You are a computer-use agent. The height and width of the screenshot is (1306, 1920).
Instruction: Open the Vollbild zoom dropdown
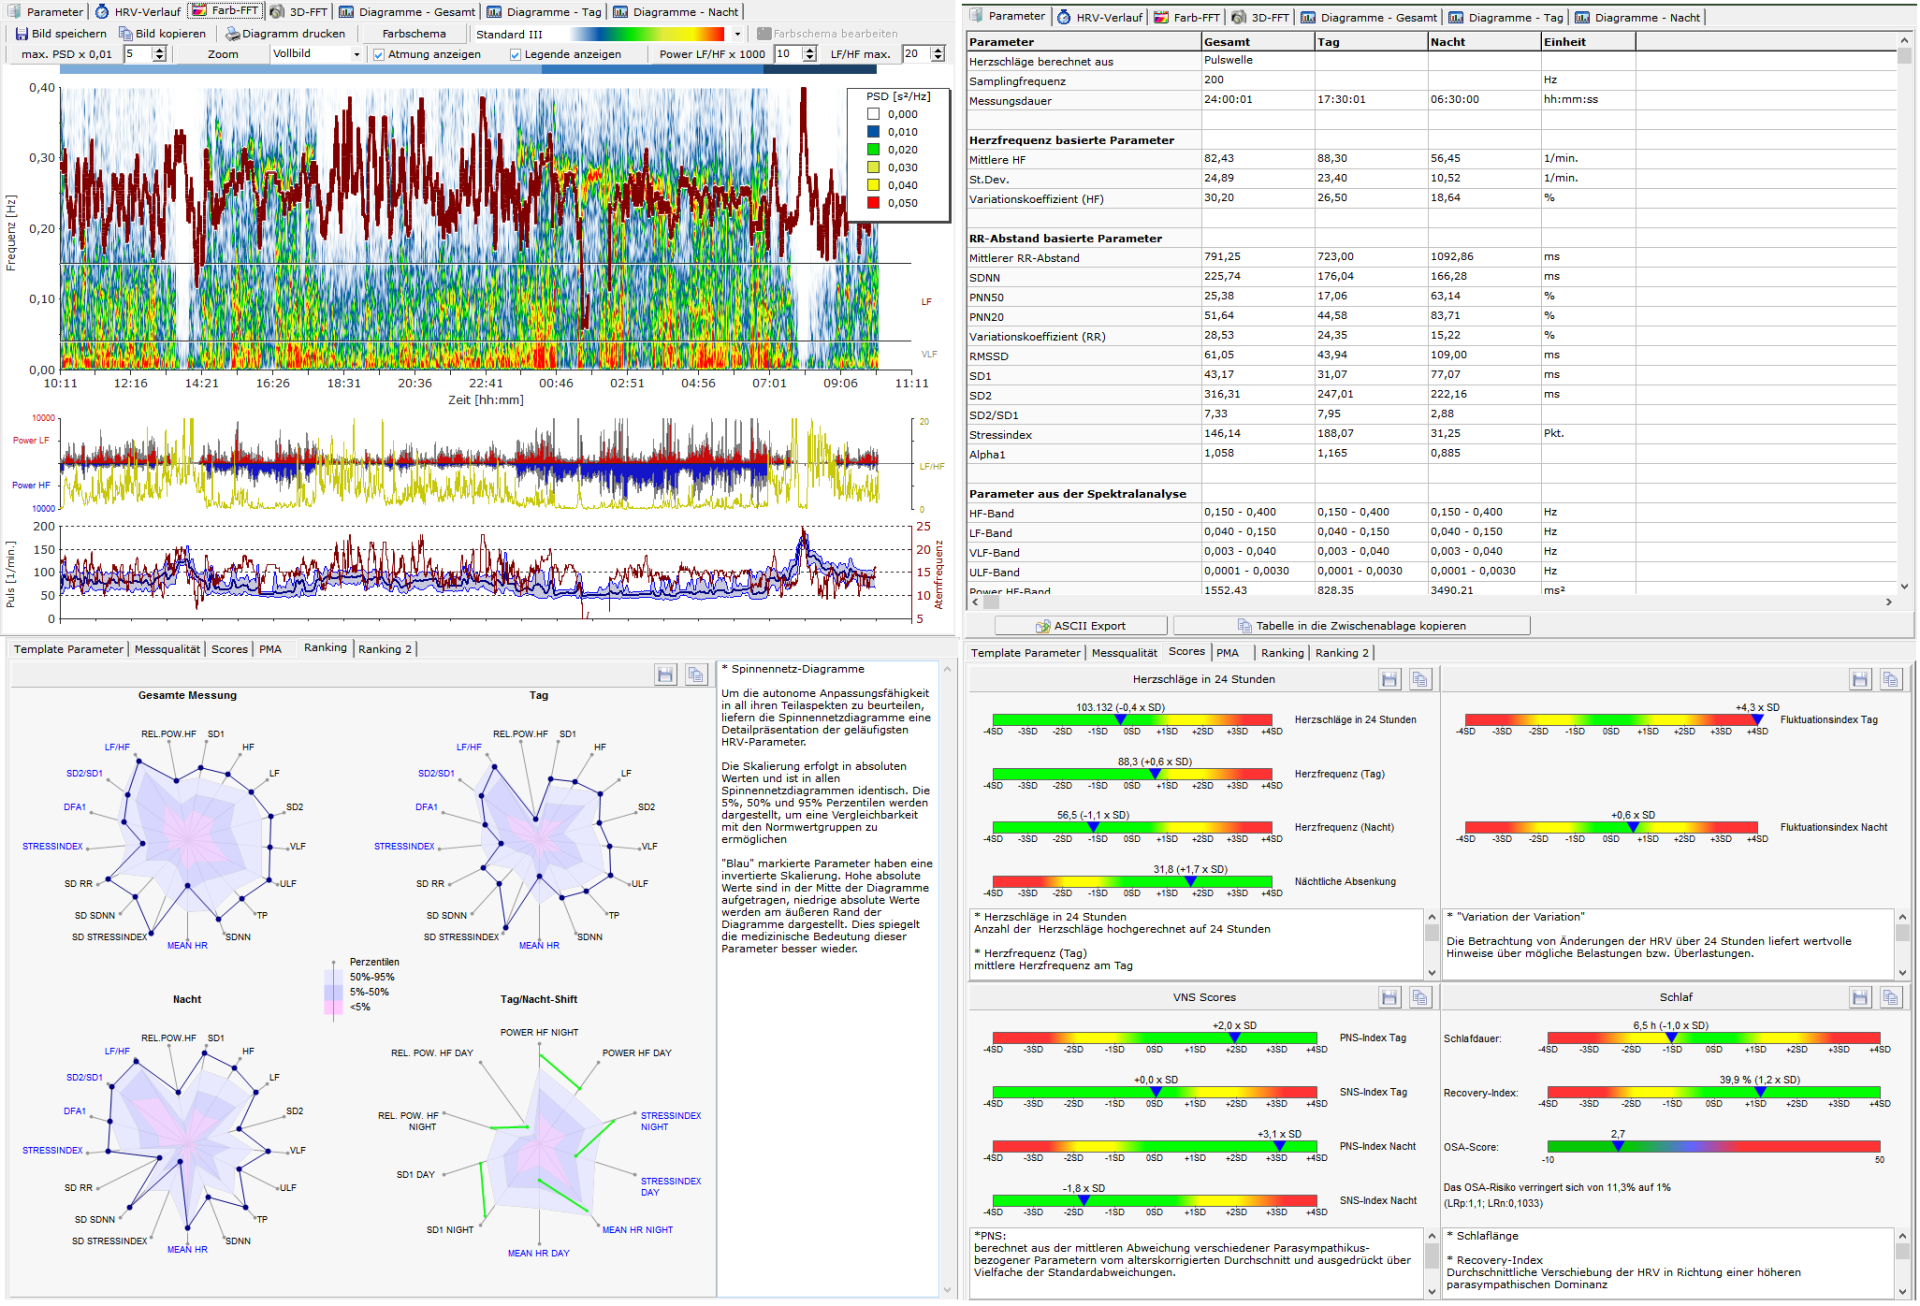pyautogui.click(x=356, y=55)
